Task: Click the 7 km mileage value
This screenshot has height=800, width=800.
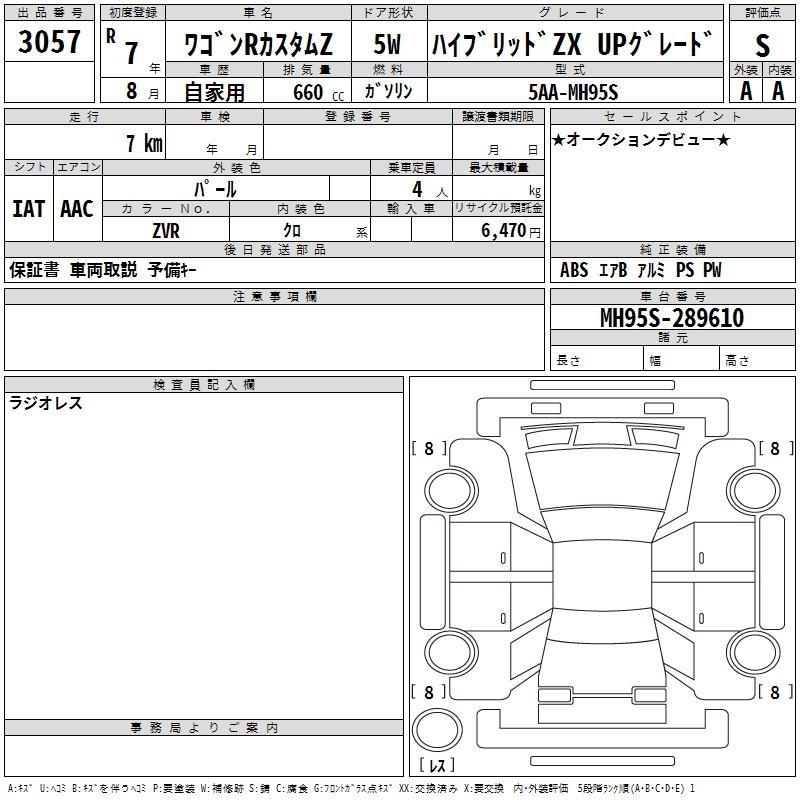Action: tap(143, 143)
